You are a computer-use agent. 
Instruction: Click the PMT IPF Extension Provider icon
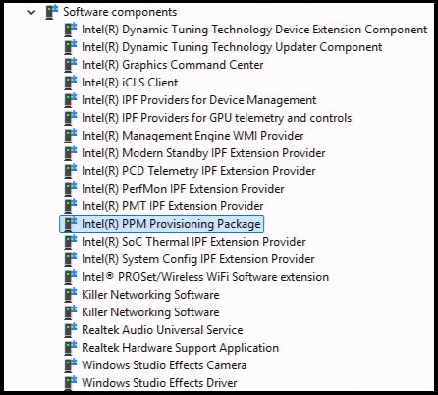pyautogui.click(x=71, y=206)
